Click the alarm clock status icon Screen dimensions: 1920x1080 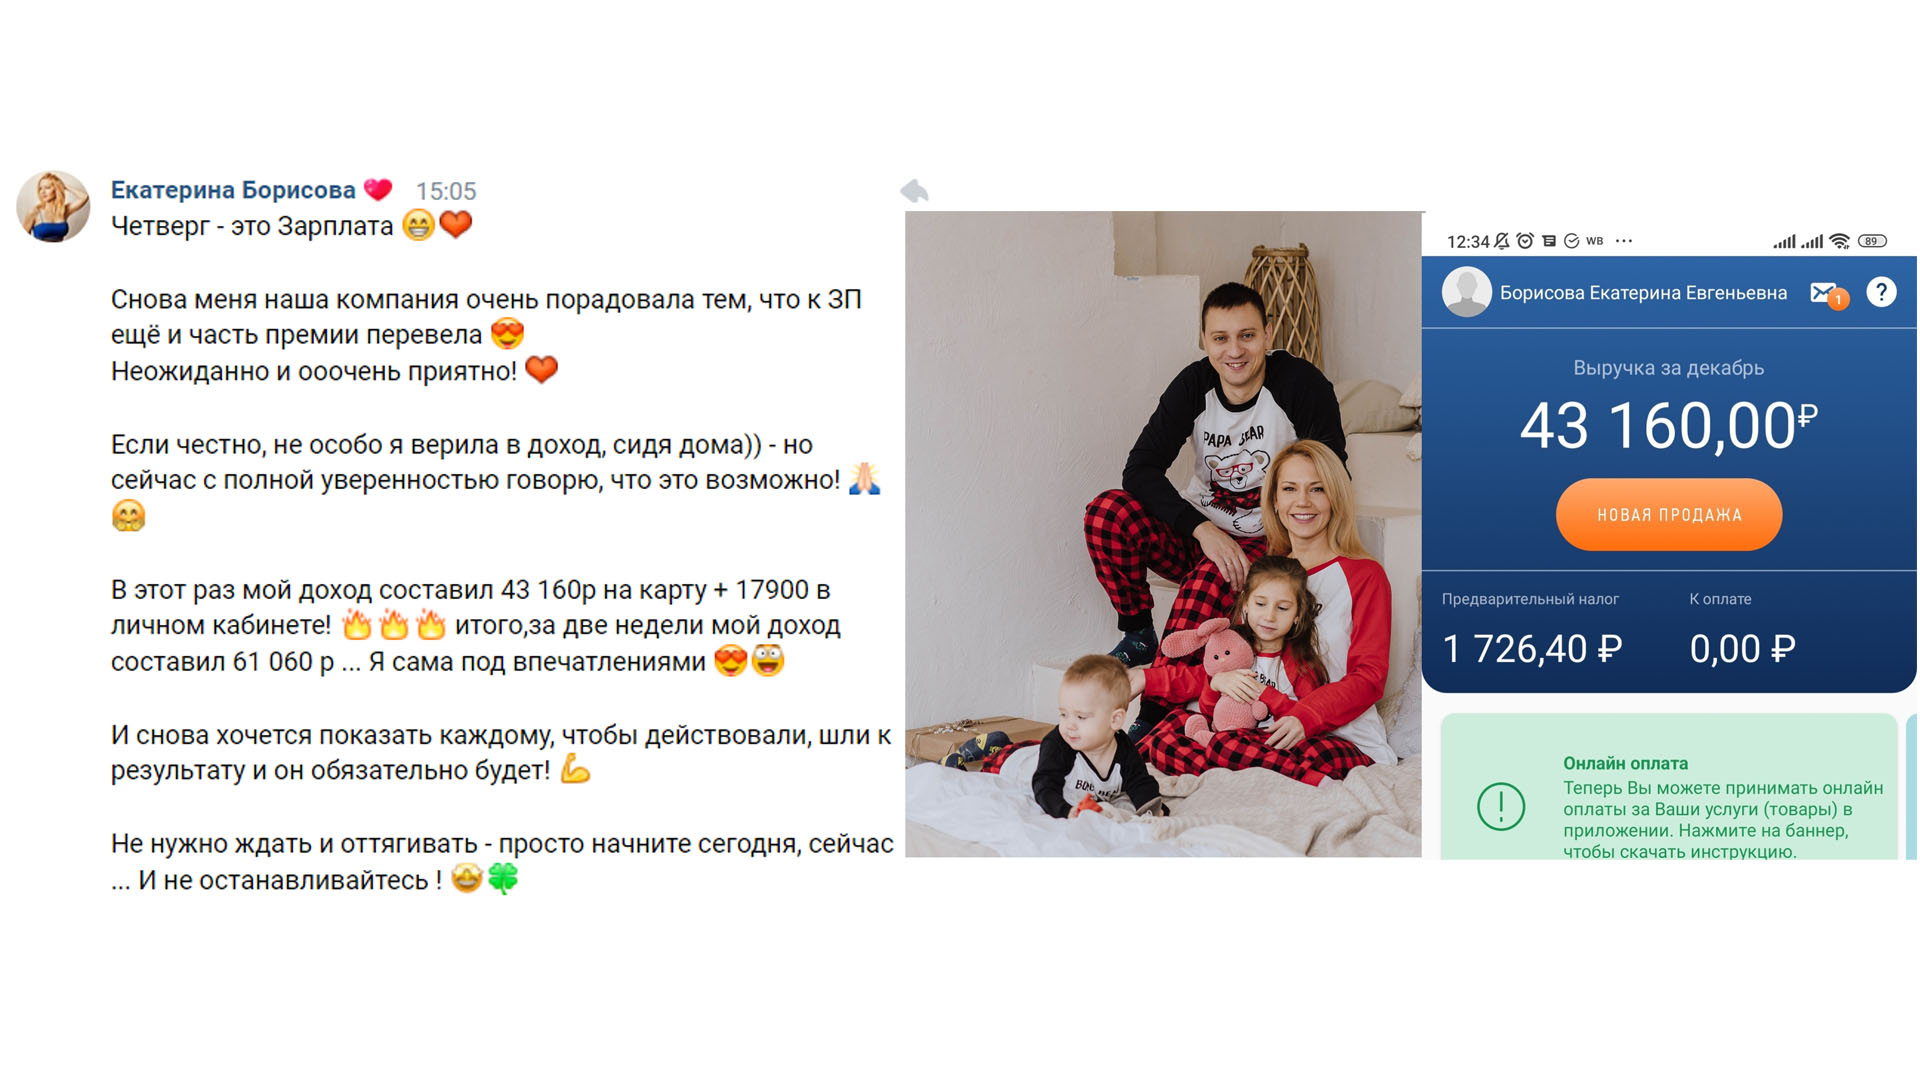pos(1525,241)
